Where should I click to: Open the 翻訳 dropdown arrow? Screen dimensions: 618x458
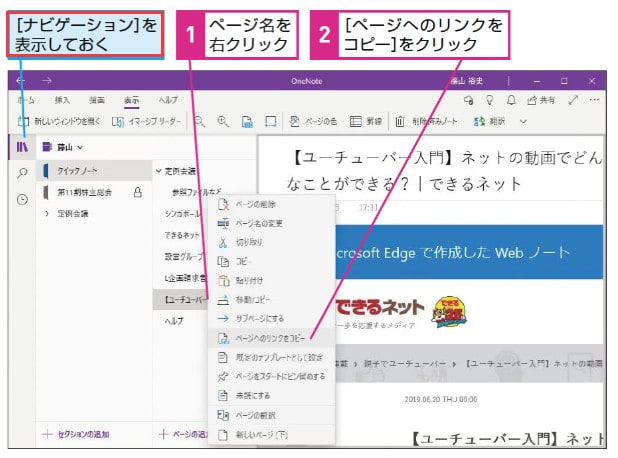pyautogui.click(x=522, y=121)
